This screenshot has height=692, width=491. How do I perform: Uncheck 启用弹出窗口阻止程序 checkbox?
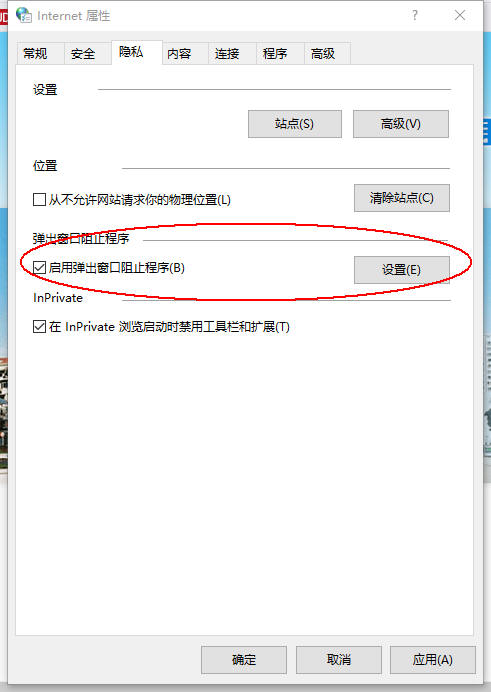coord(39,267)
